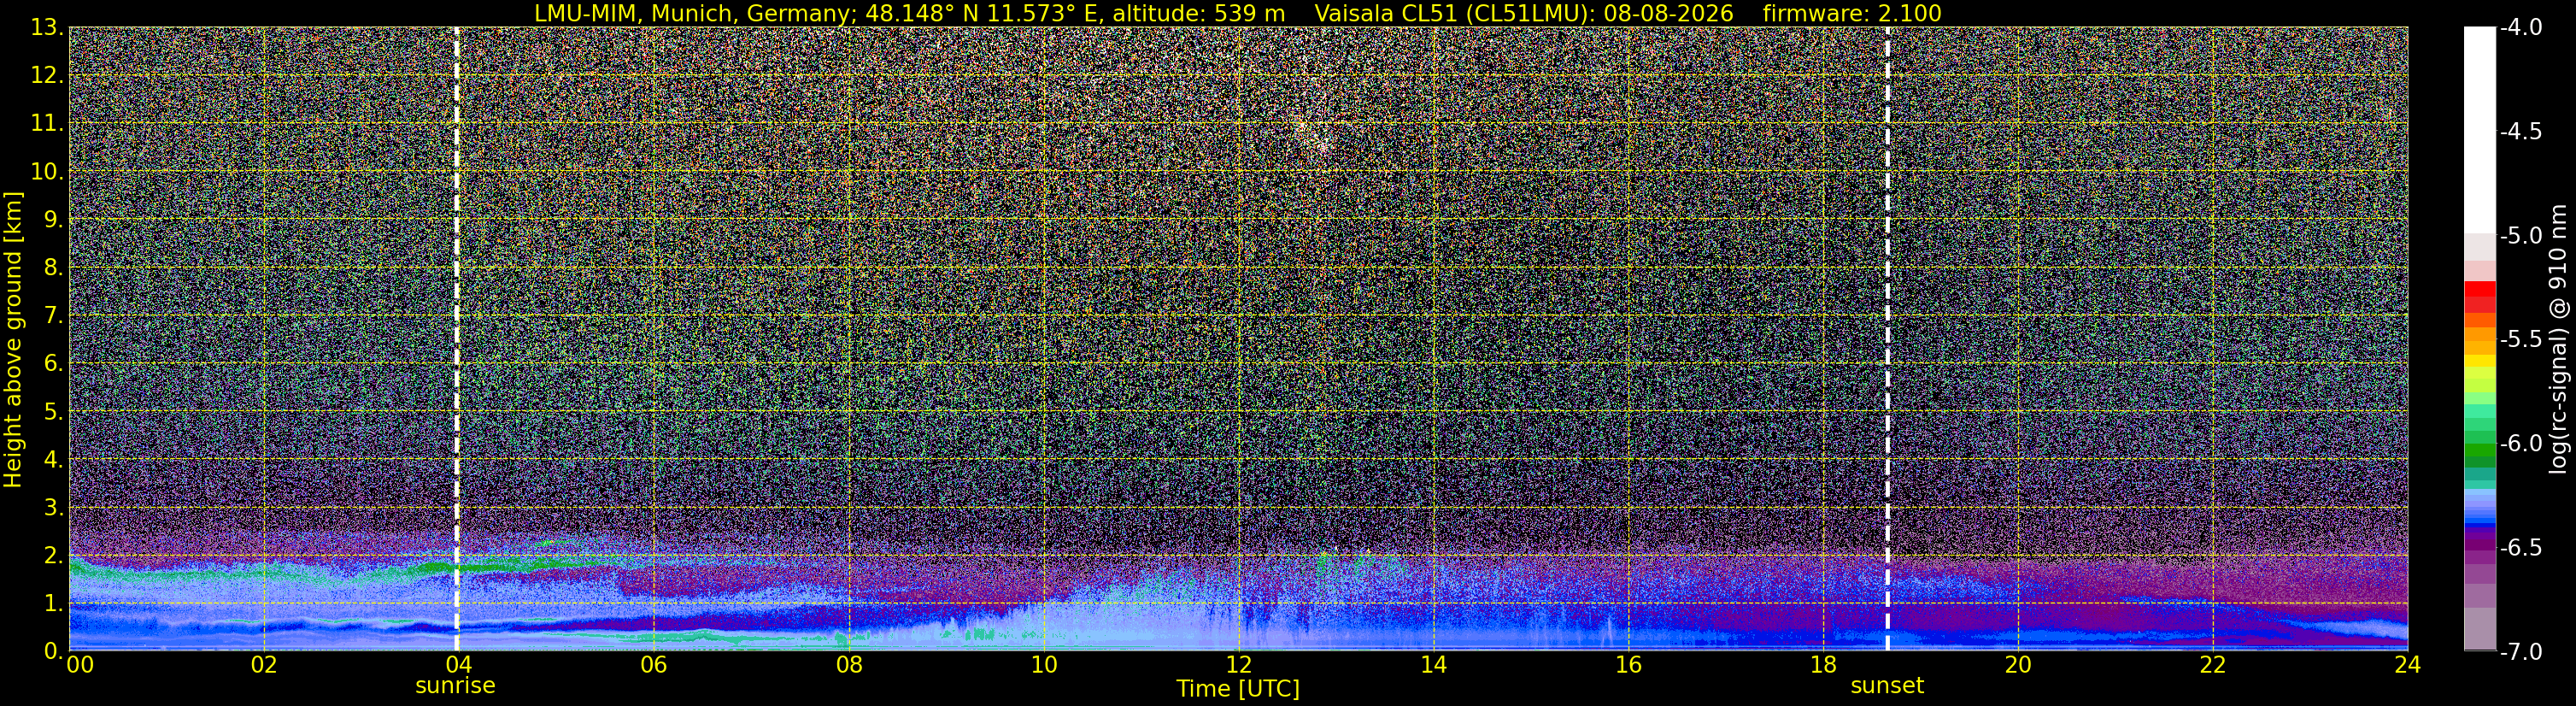
Task: Select the 'sunset' label below the time axis
Action: (1887, 686)
